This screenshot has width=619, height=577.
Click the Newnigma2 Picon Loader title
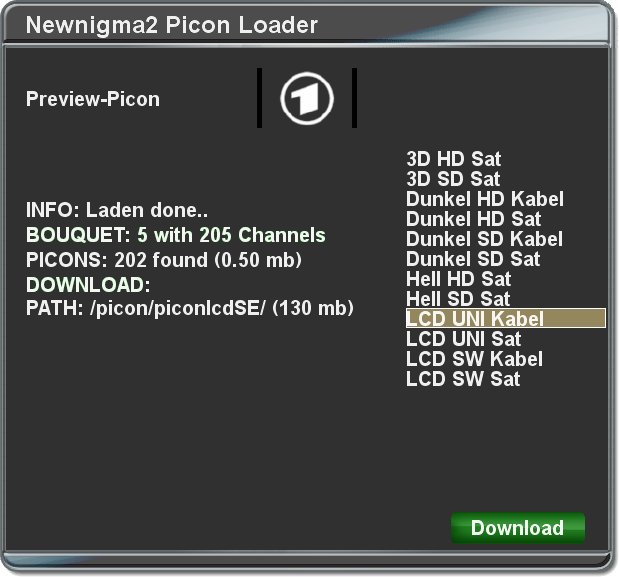(171, 25)
